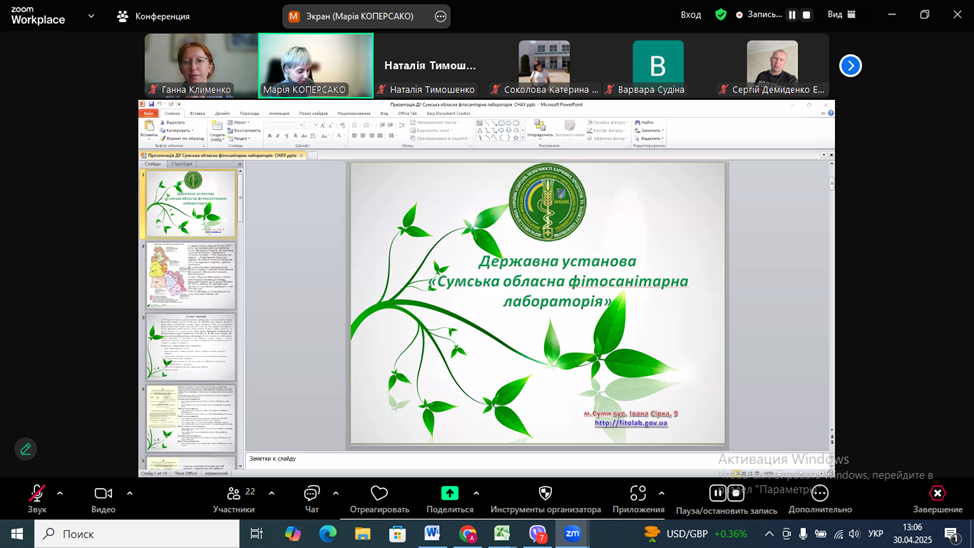Select Ганна Клименко video tile
This screenshot has height=548, width=974.
[201, 65]
